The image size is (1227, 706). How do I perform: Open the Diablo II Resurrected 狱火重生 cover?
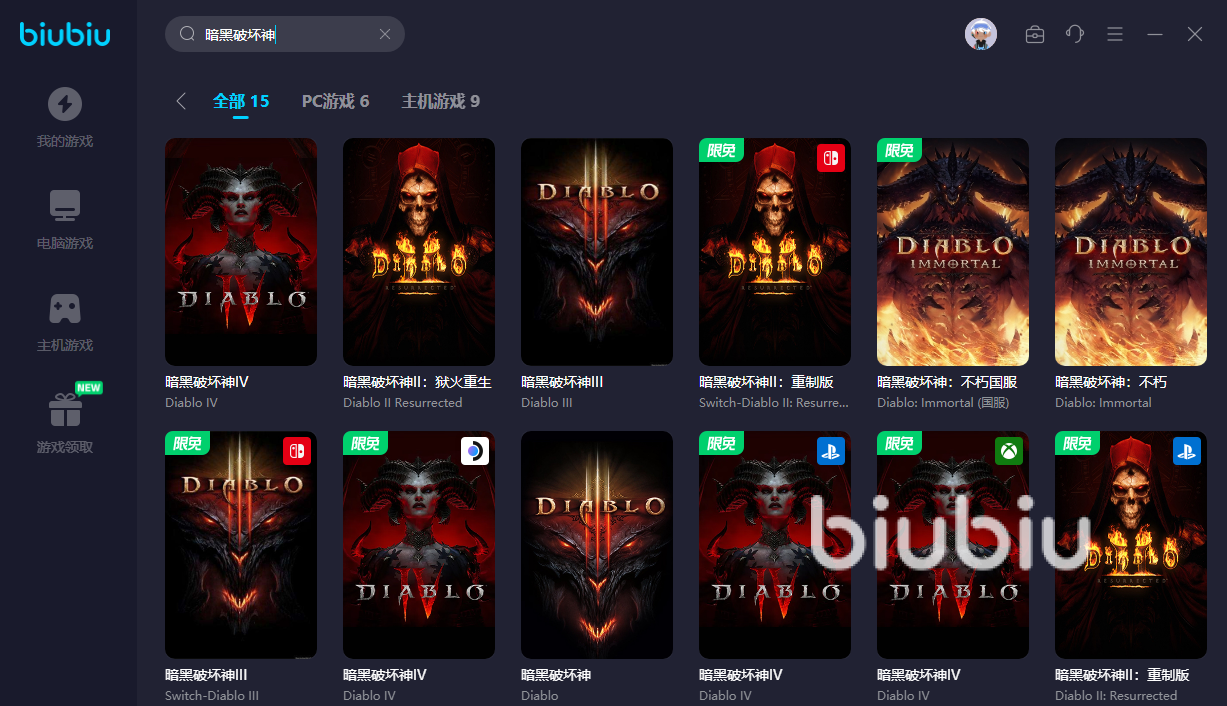point(419,251)
